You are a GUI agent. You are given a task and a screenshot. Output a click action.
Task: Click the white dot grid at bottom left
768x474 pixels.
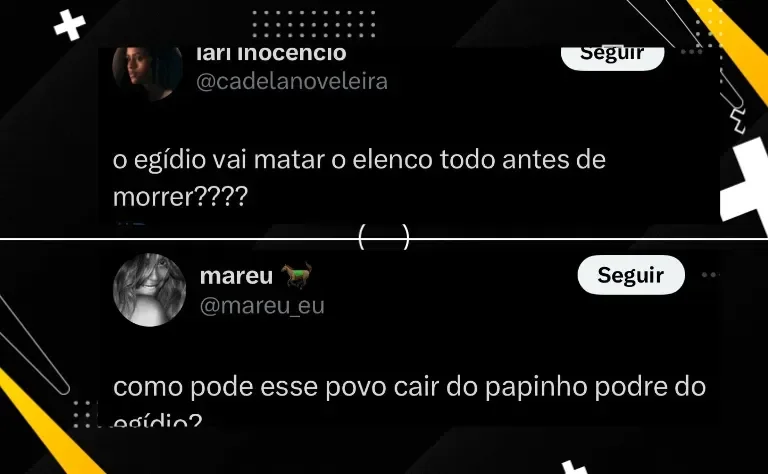pyautogui.click(x=83, y=414)
